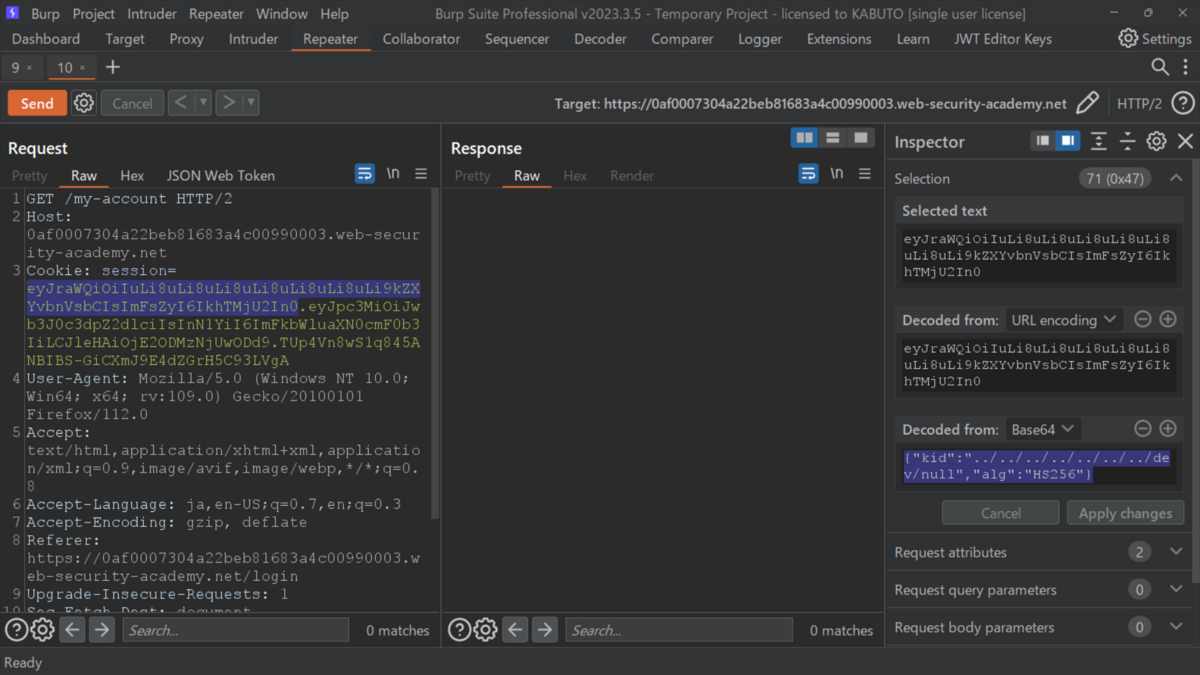Send the request
1200x675 pixels.
[37, 103]
